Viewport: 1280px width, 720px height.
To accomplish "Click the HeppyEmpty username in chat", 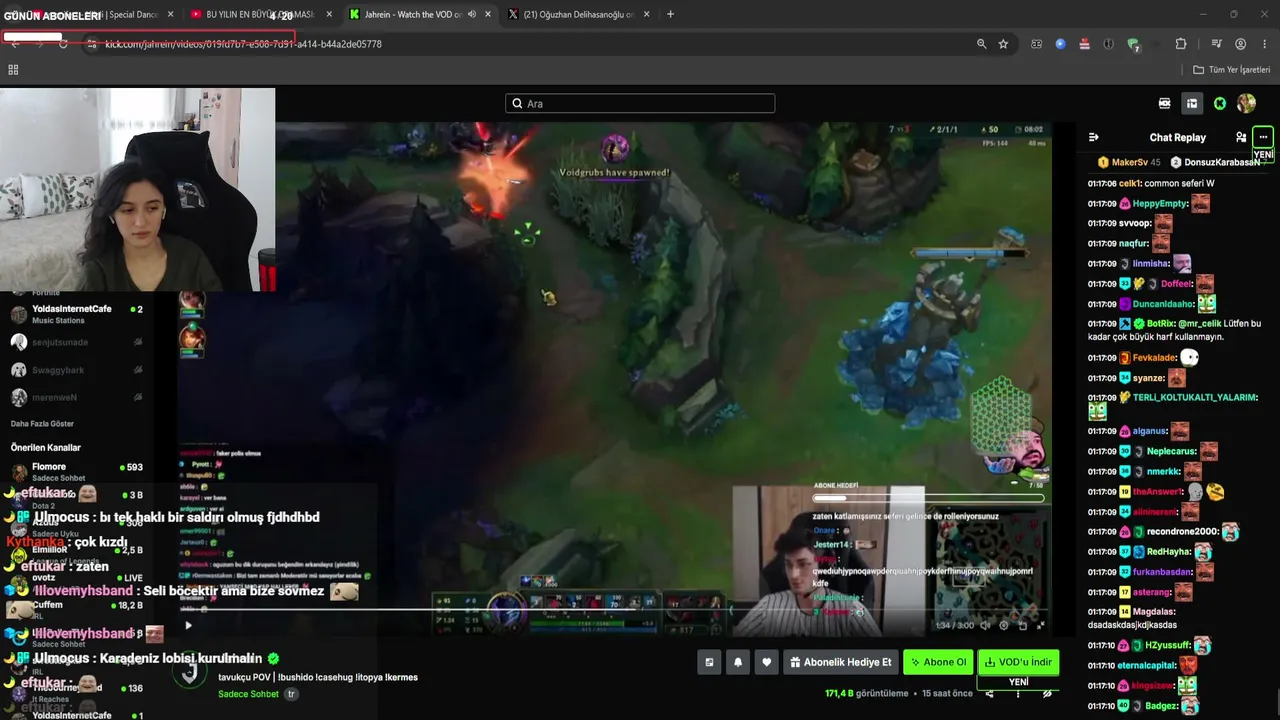I will (1160, 204).
